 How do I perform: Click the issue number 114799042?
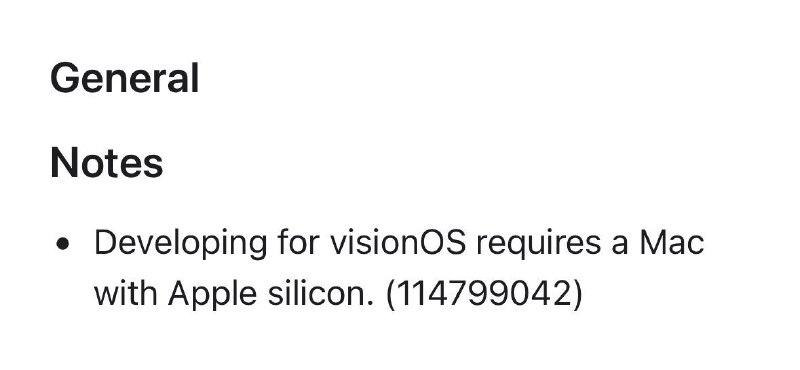click(484, 294)
